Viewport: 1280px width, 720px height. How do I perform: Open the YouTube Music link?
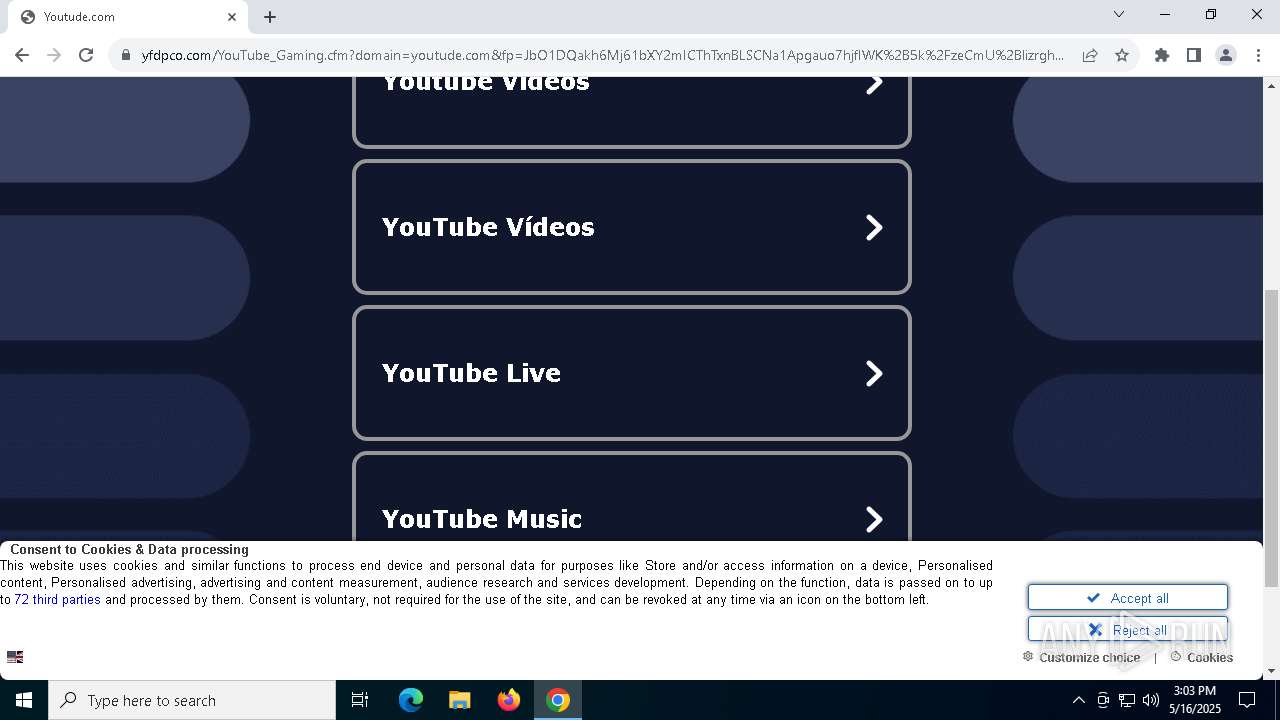click(632, 497)
